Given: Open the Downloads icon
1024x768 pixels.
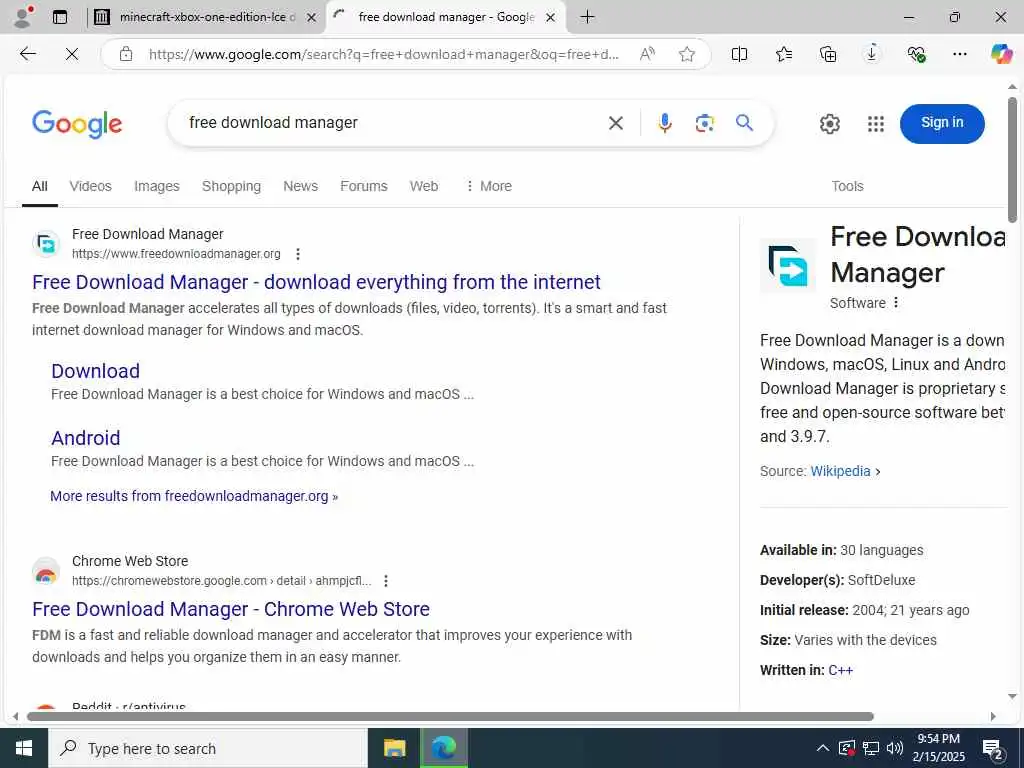Looking at the screenshot, I should pos(872,54).
